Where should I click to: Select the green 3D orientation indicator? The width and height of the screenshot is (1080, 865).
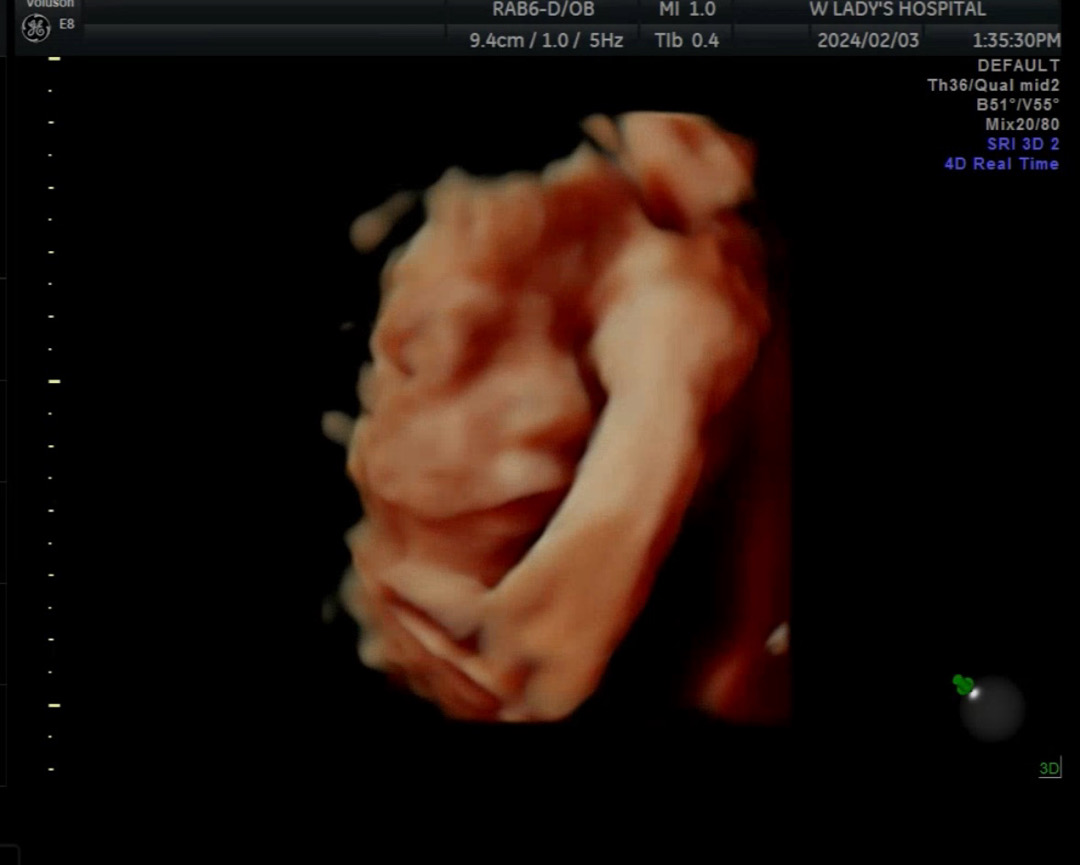click(x=1049, y=768)
